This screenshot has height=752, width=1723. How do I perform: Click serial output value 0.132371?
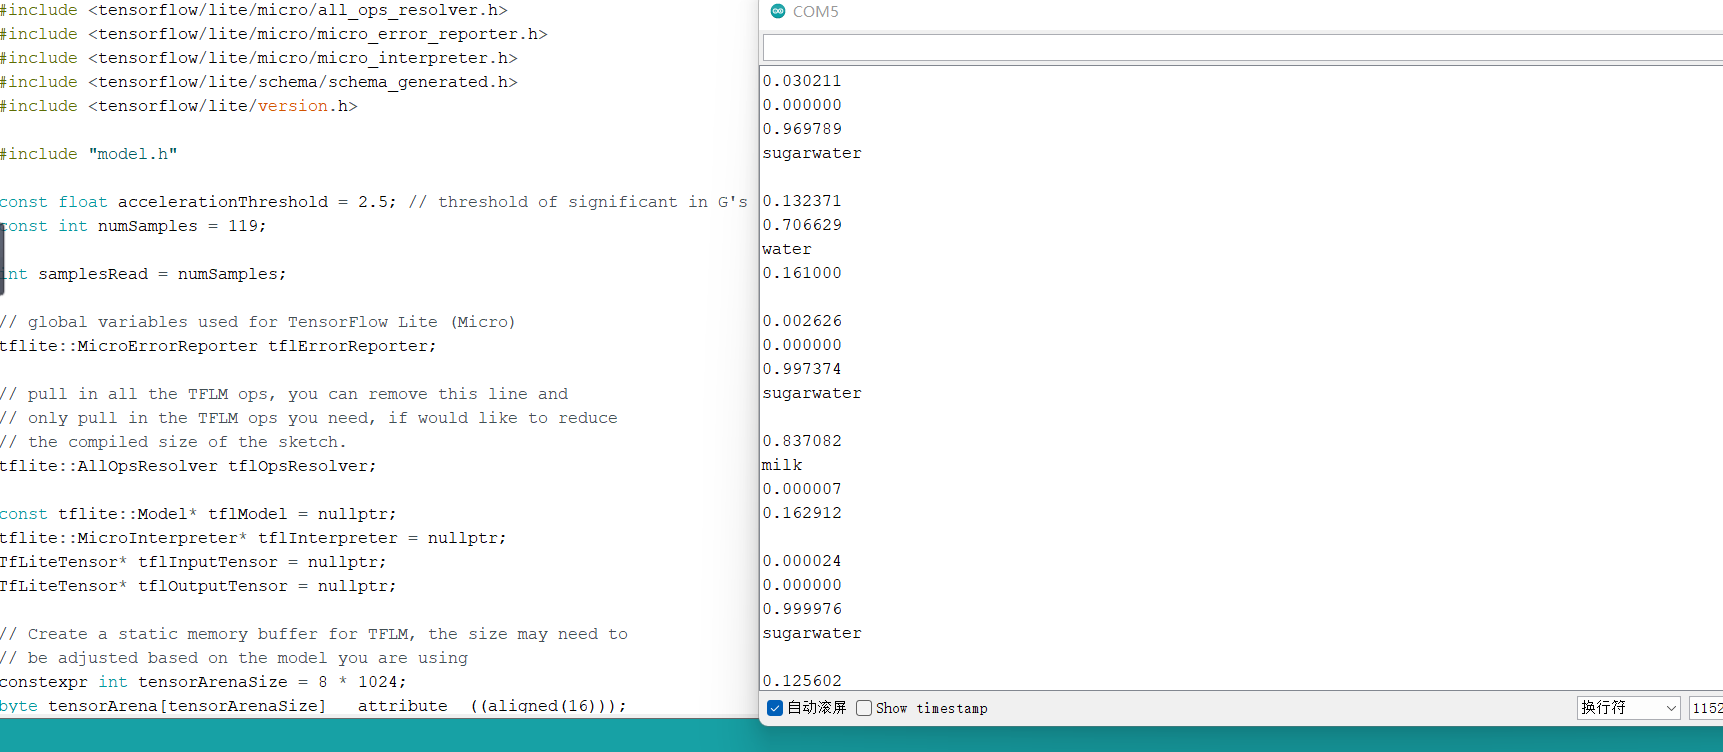(802, 201)
